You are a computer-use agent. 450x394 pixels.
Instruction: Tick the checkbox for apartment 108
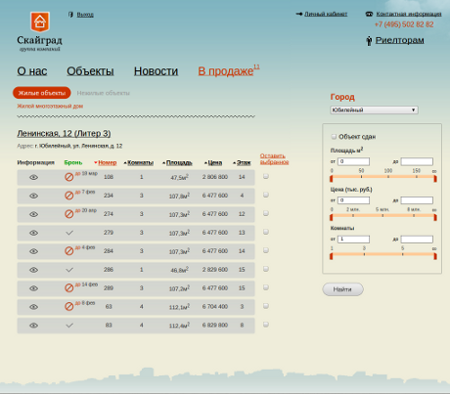pos(266,176)
